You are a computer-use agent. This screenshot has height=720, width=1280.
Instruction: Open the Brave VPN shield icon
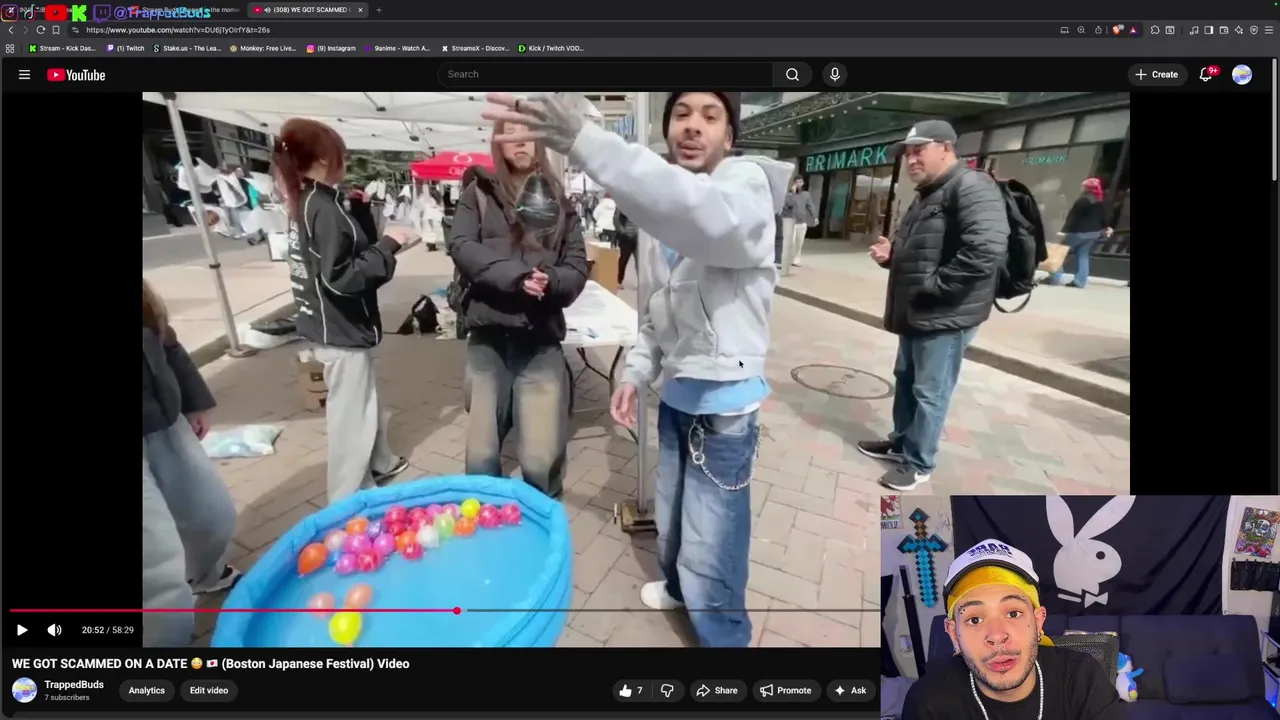(1254, 30)
